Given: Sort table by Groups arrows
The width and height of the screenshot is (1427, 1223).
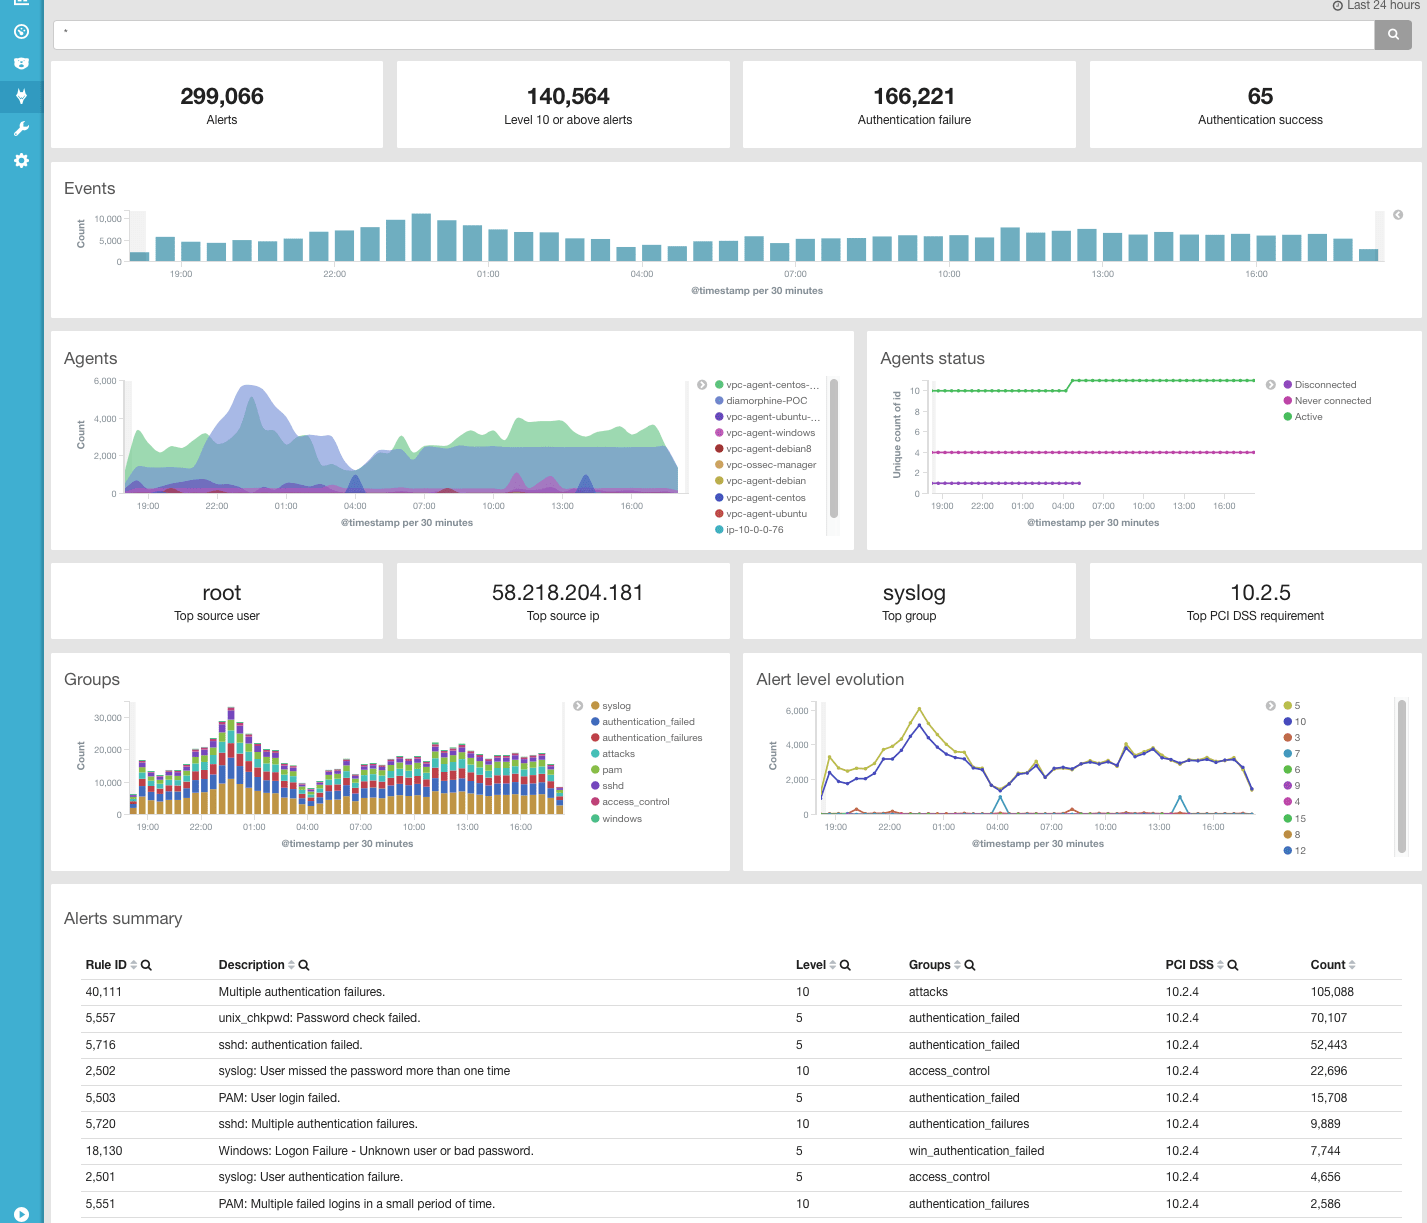Looking at the screenshot, I should (957, 965).
